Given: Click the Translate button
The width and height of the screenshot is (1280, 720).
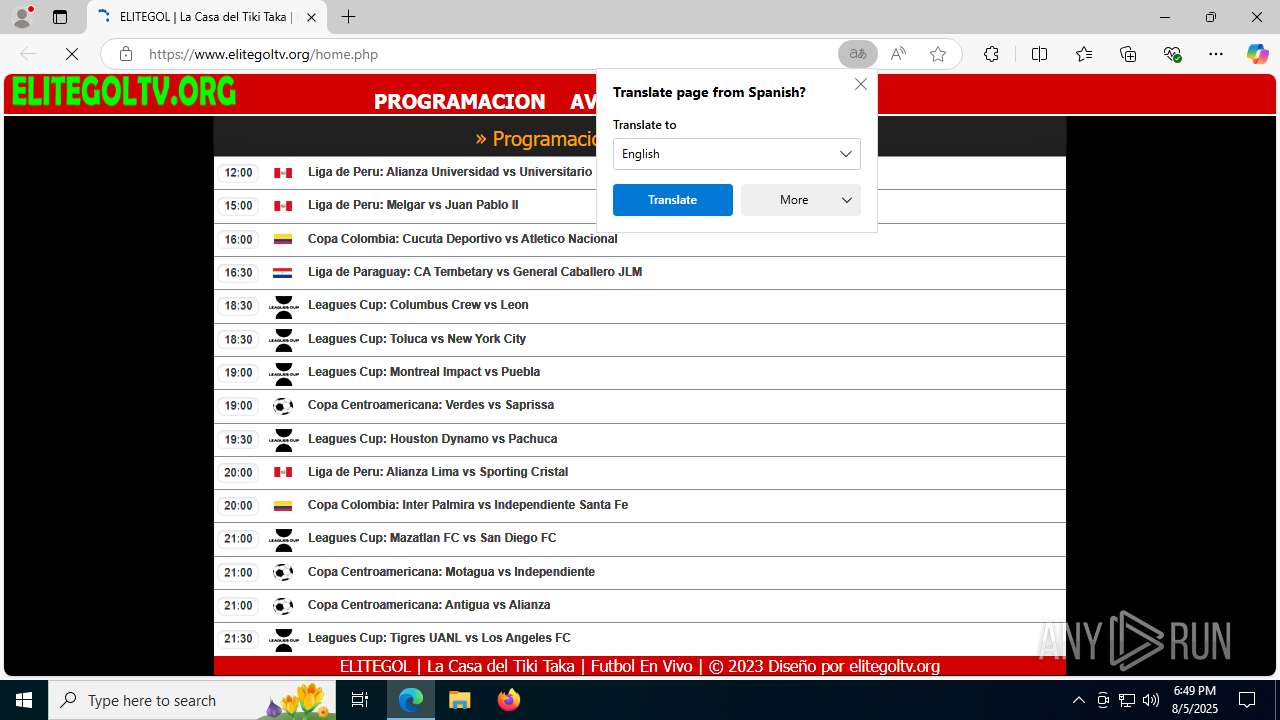Looking at the screenshot, I should pyautogui.click(x=673, y=200).
